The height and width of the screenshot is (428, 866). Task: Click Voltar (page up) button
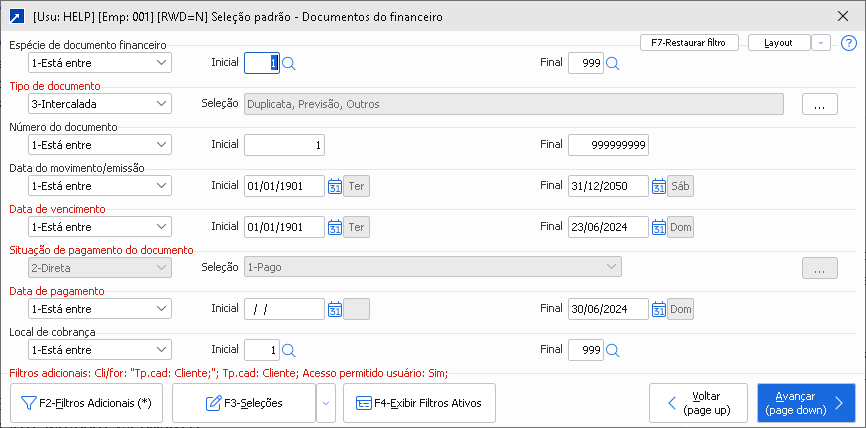pos(699,403)
